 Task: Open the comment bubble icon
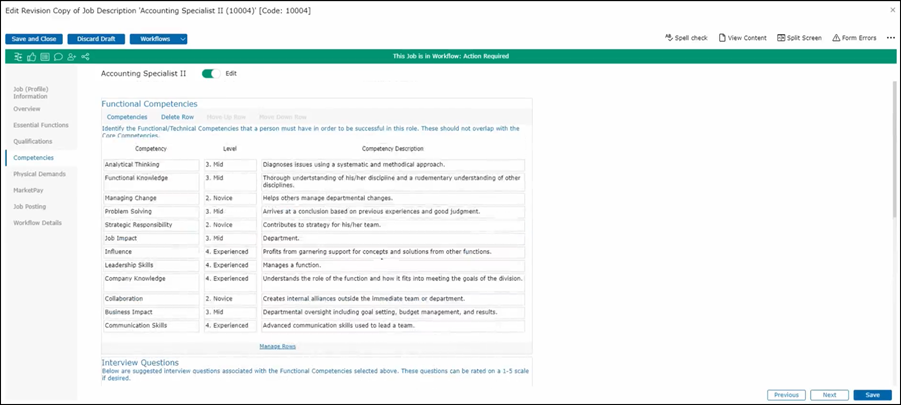click(58, 56)
